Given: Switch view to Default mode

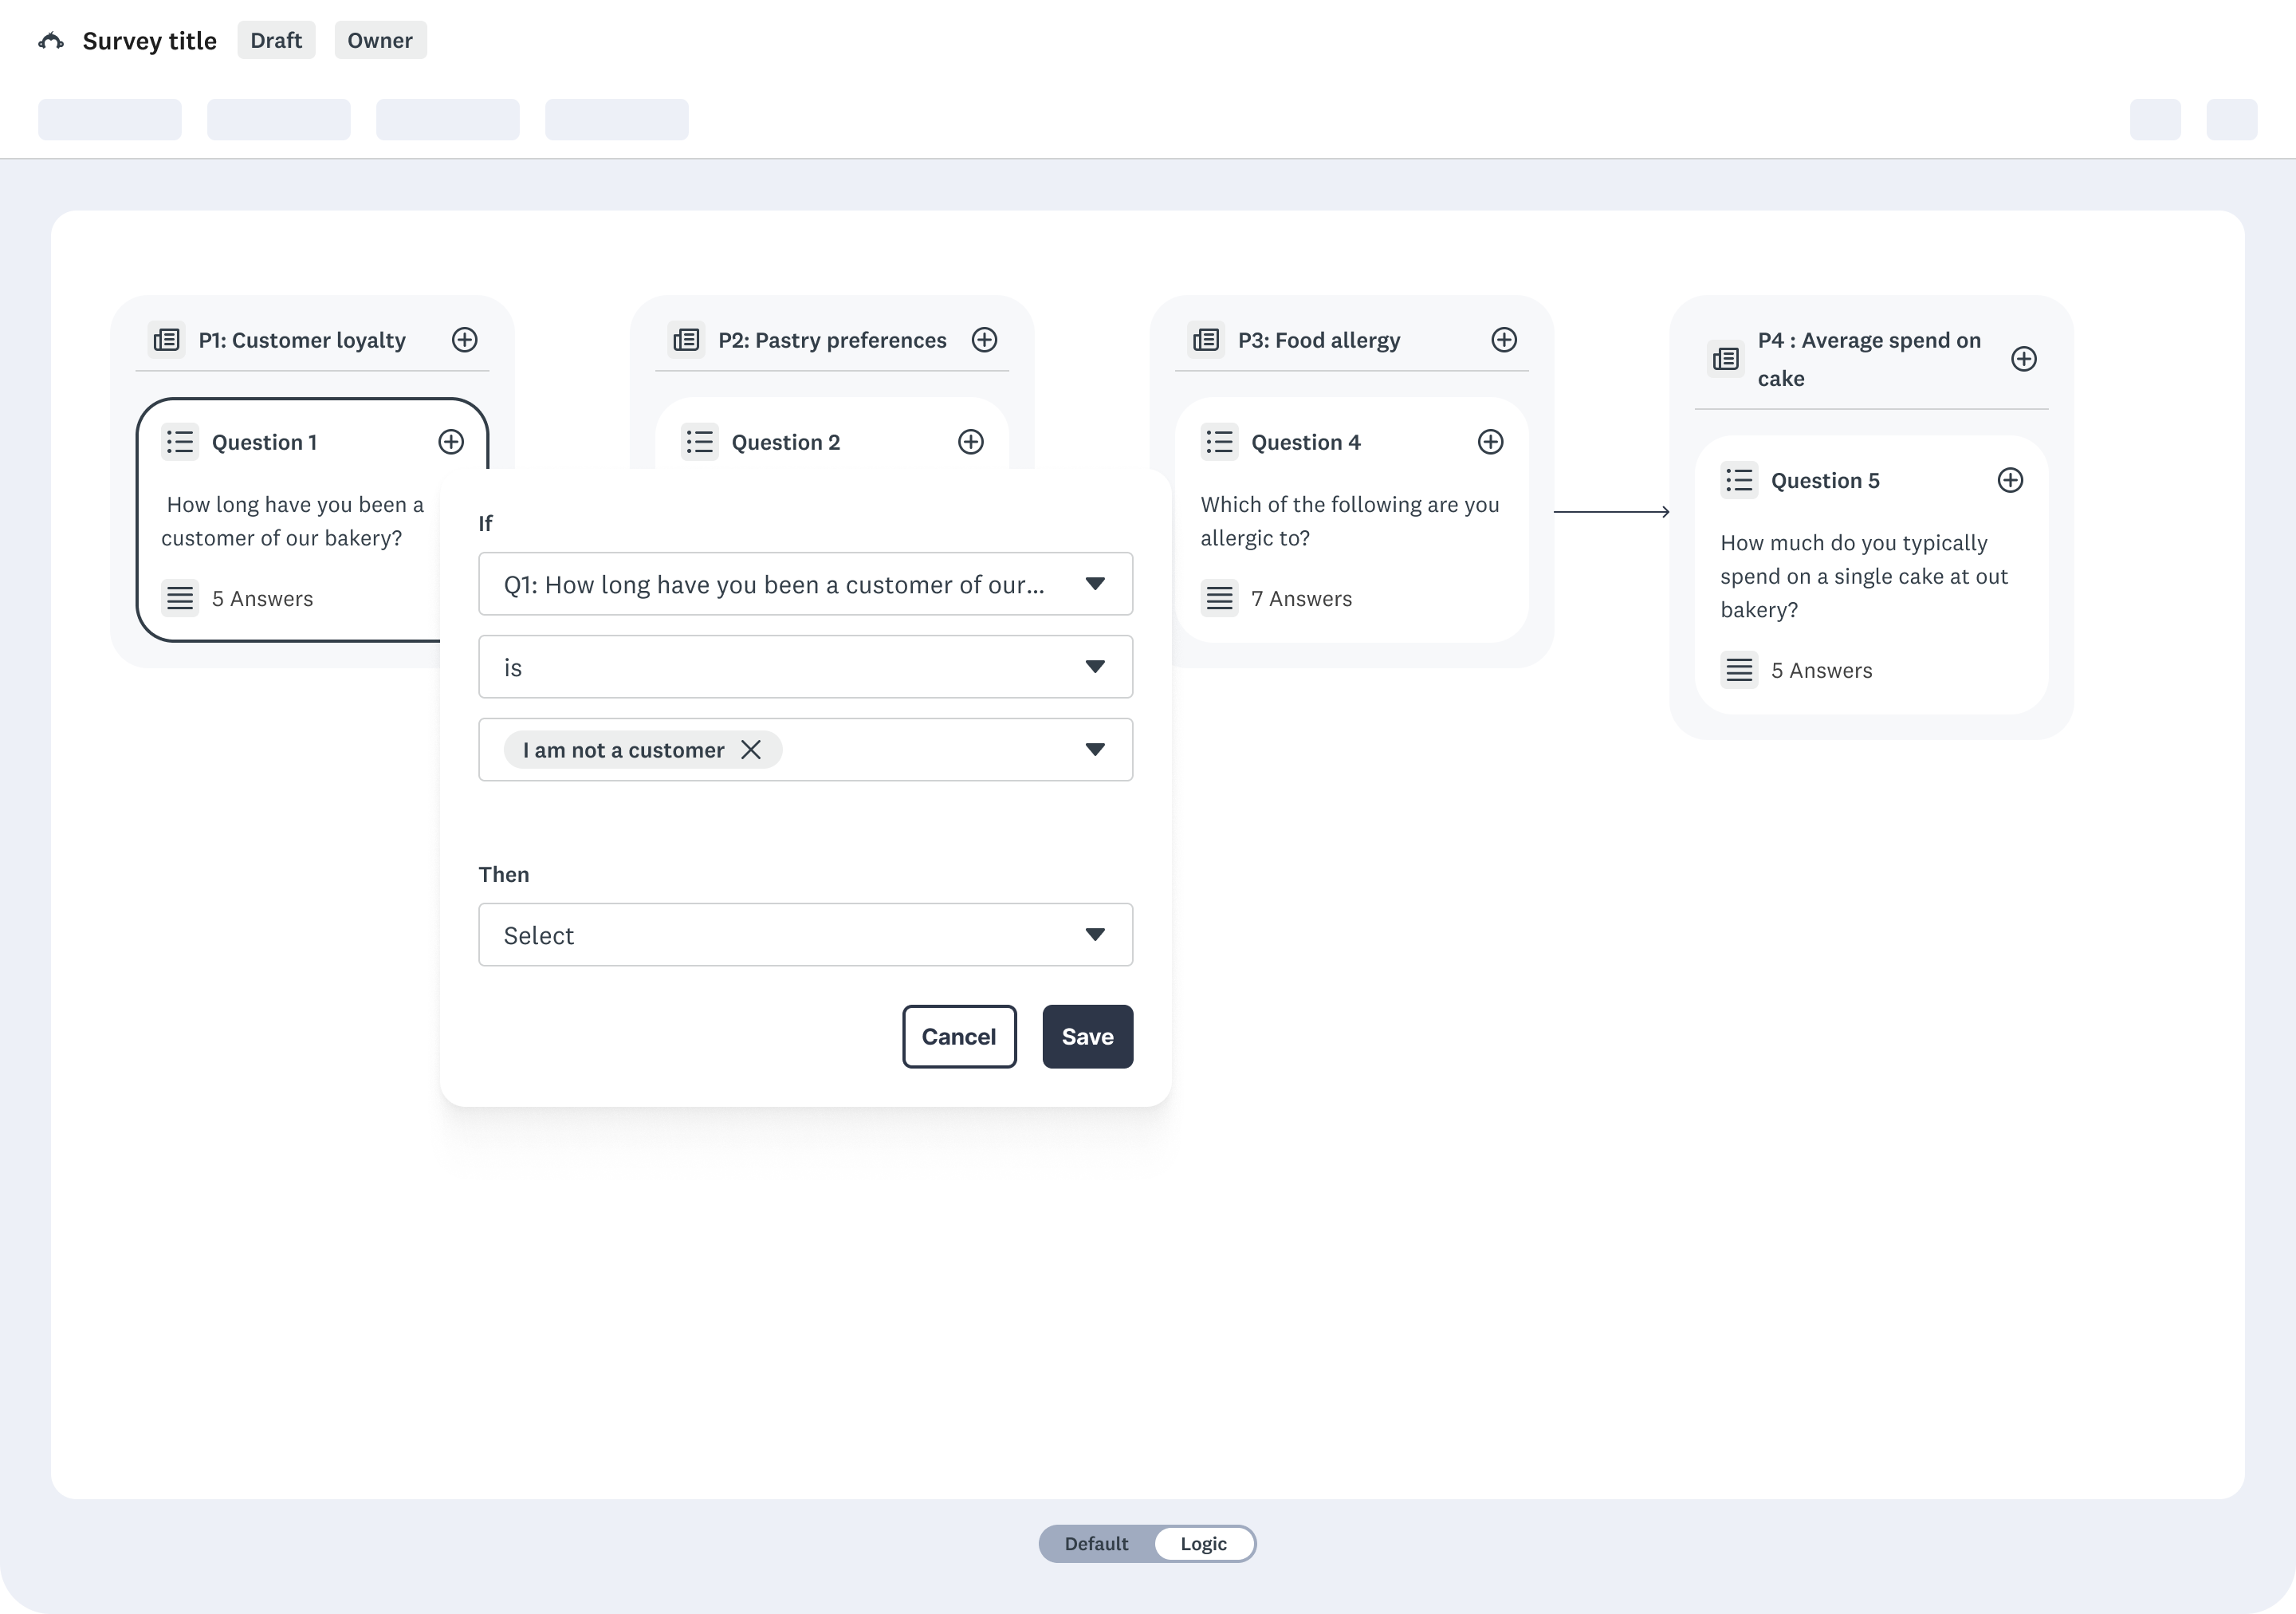Looking at the screenshot, I should 1096,1543.
